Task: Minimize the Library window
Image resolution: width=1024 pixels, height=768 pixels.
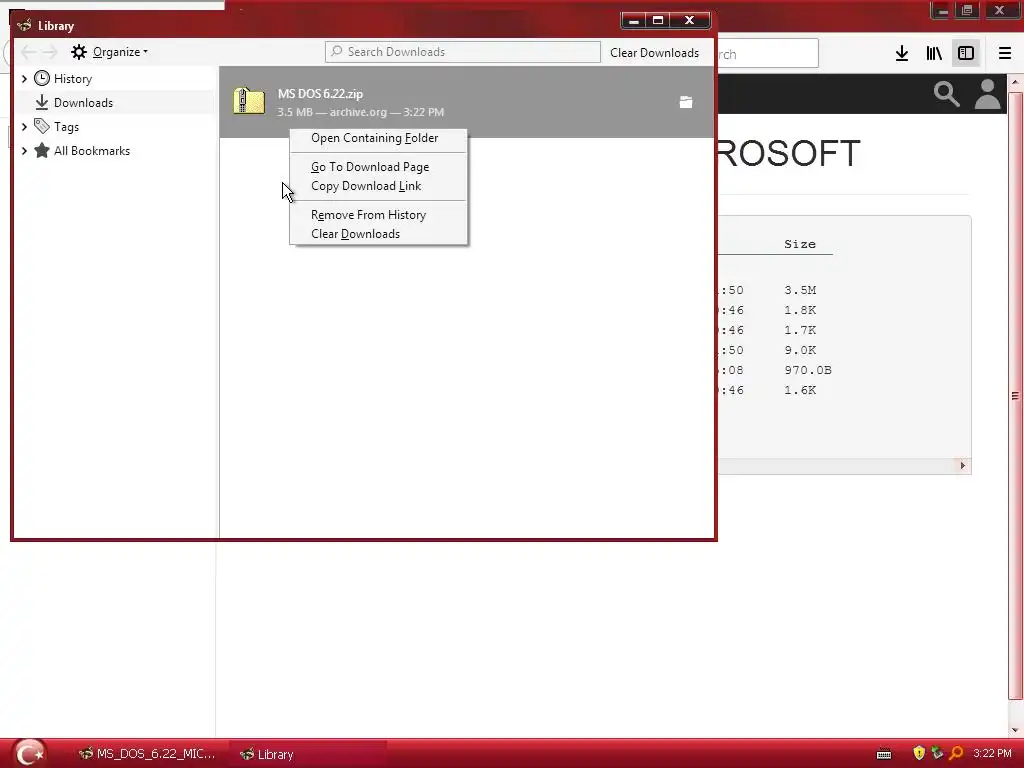Action: coord(633,21)
